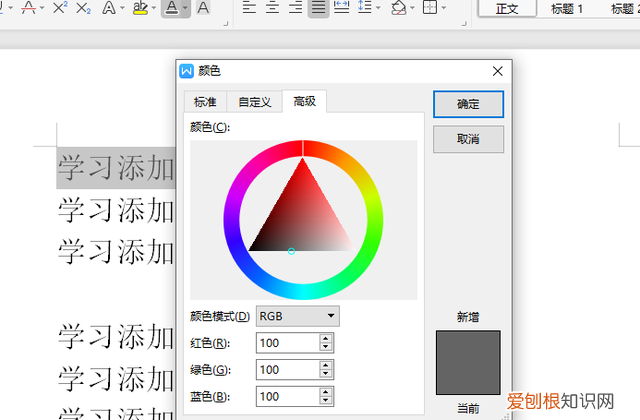Apply font color with the underlined A button
This screenshot has height=420, width=640.
[172, 7]
